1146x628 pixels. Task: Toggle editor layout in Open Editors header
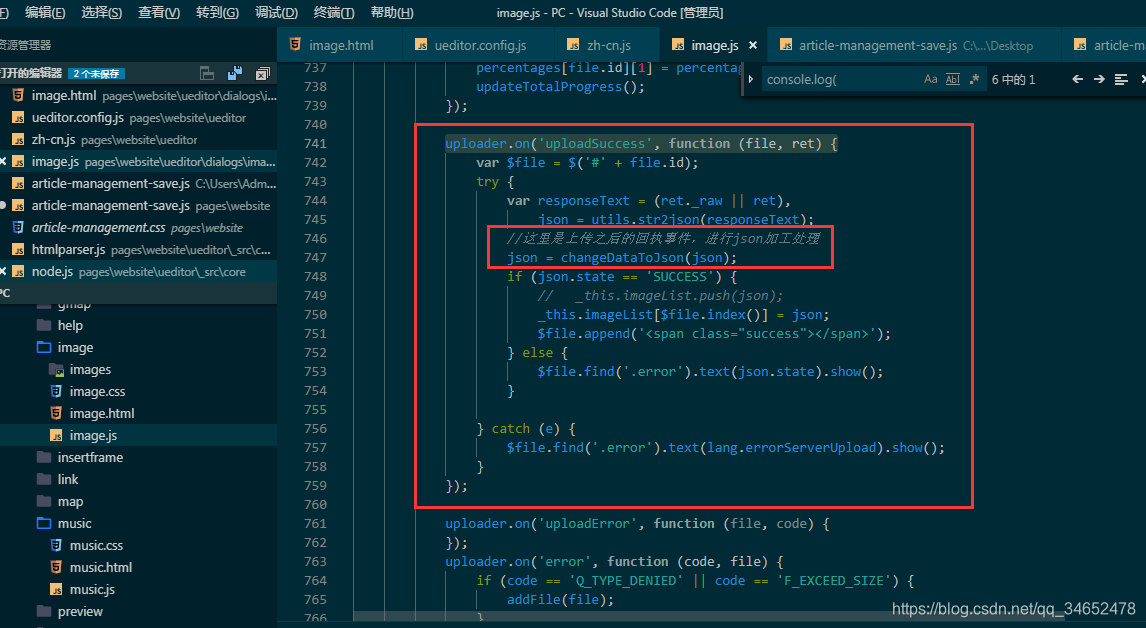pos(207,73)
